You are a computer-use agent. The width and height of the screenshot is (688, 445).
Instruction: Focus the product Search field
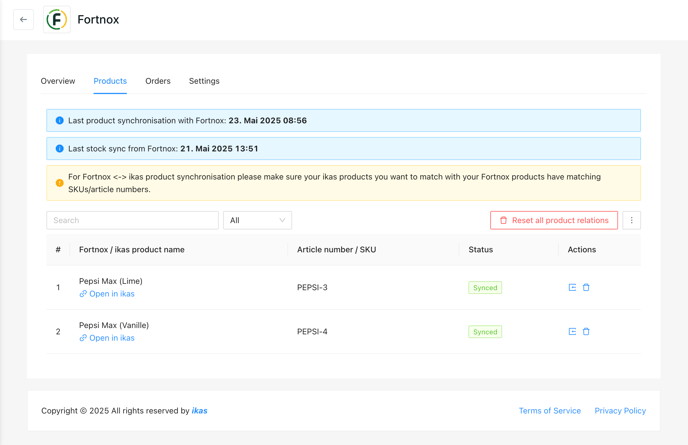point(132,220)
